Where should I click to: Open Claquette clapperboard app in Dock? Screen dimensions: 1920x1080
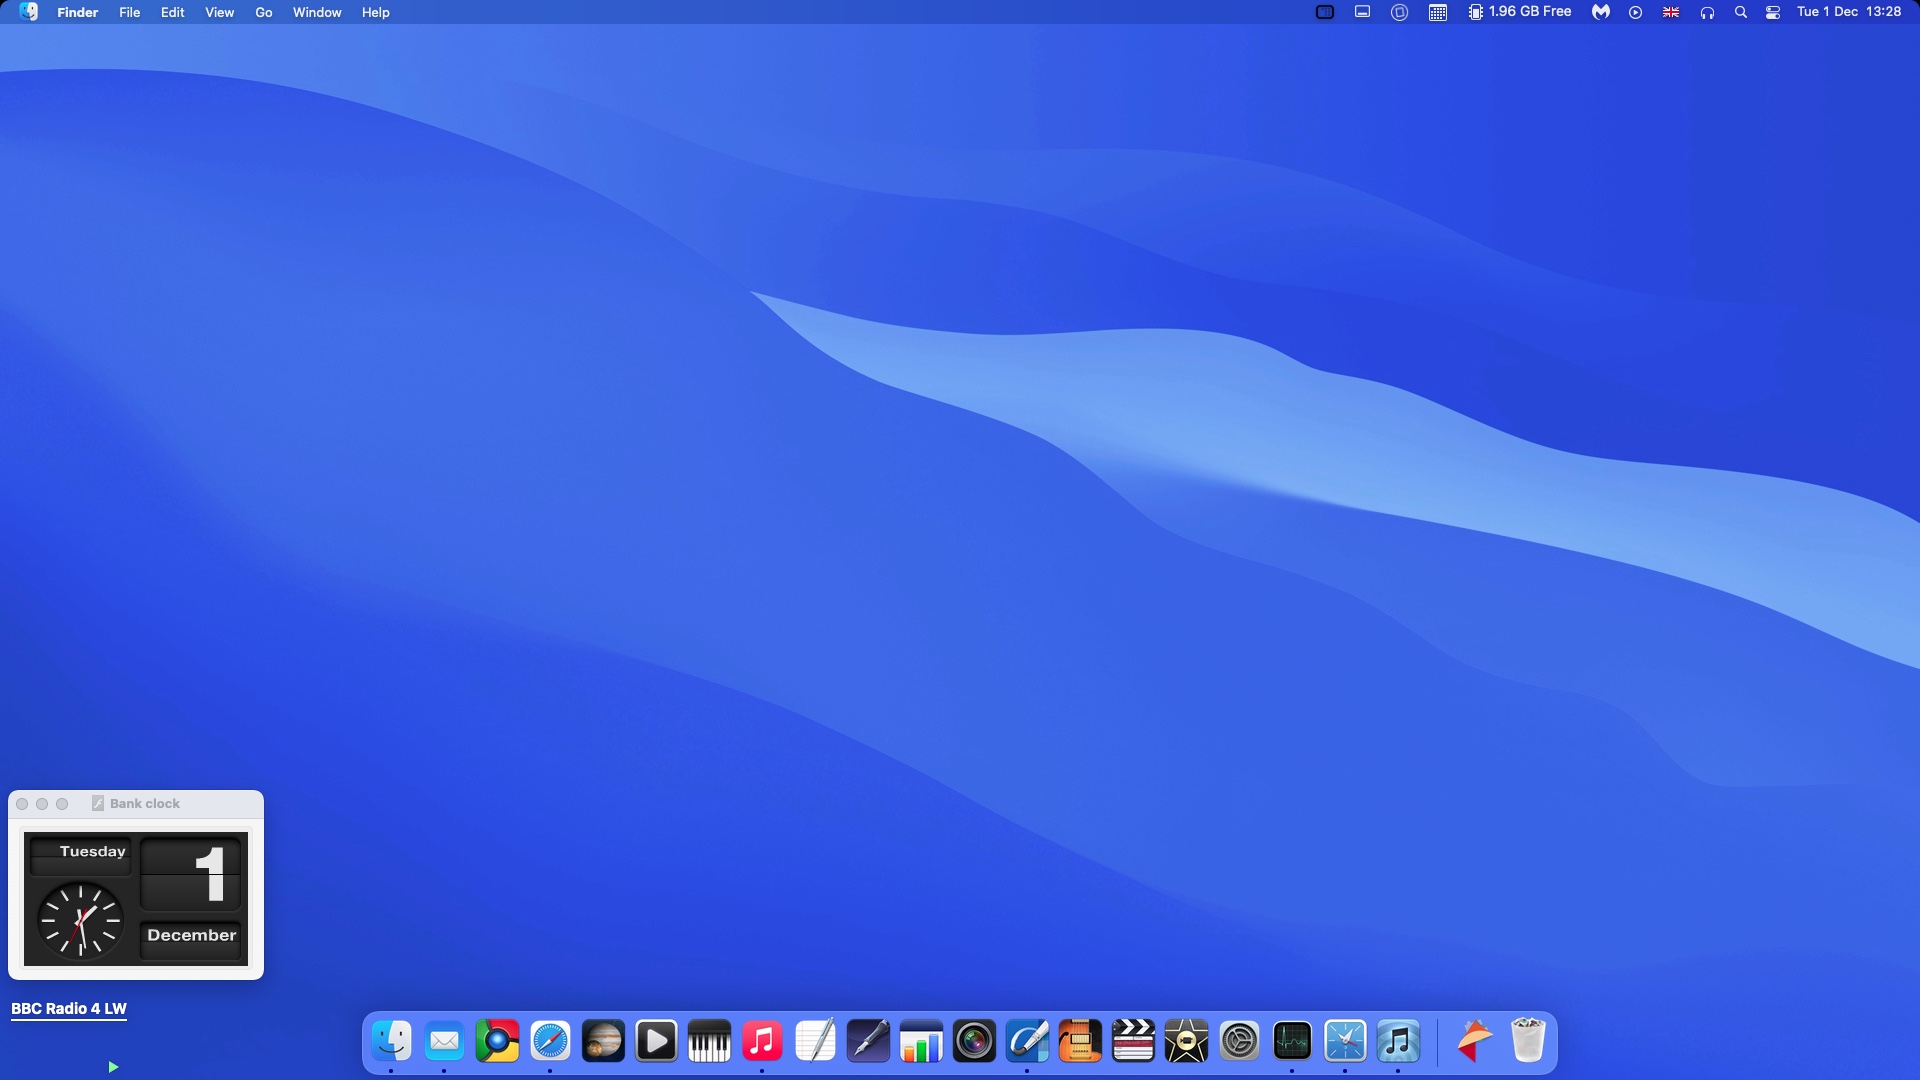[1133, 1042]
